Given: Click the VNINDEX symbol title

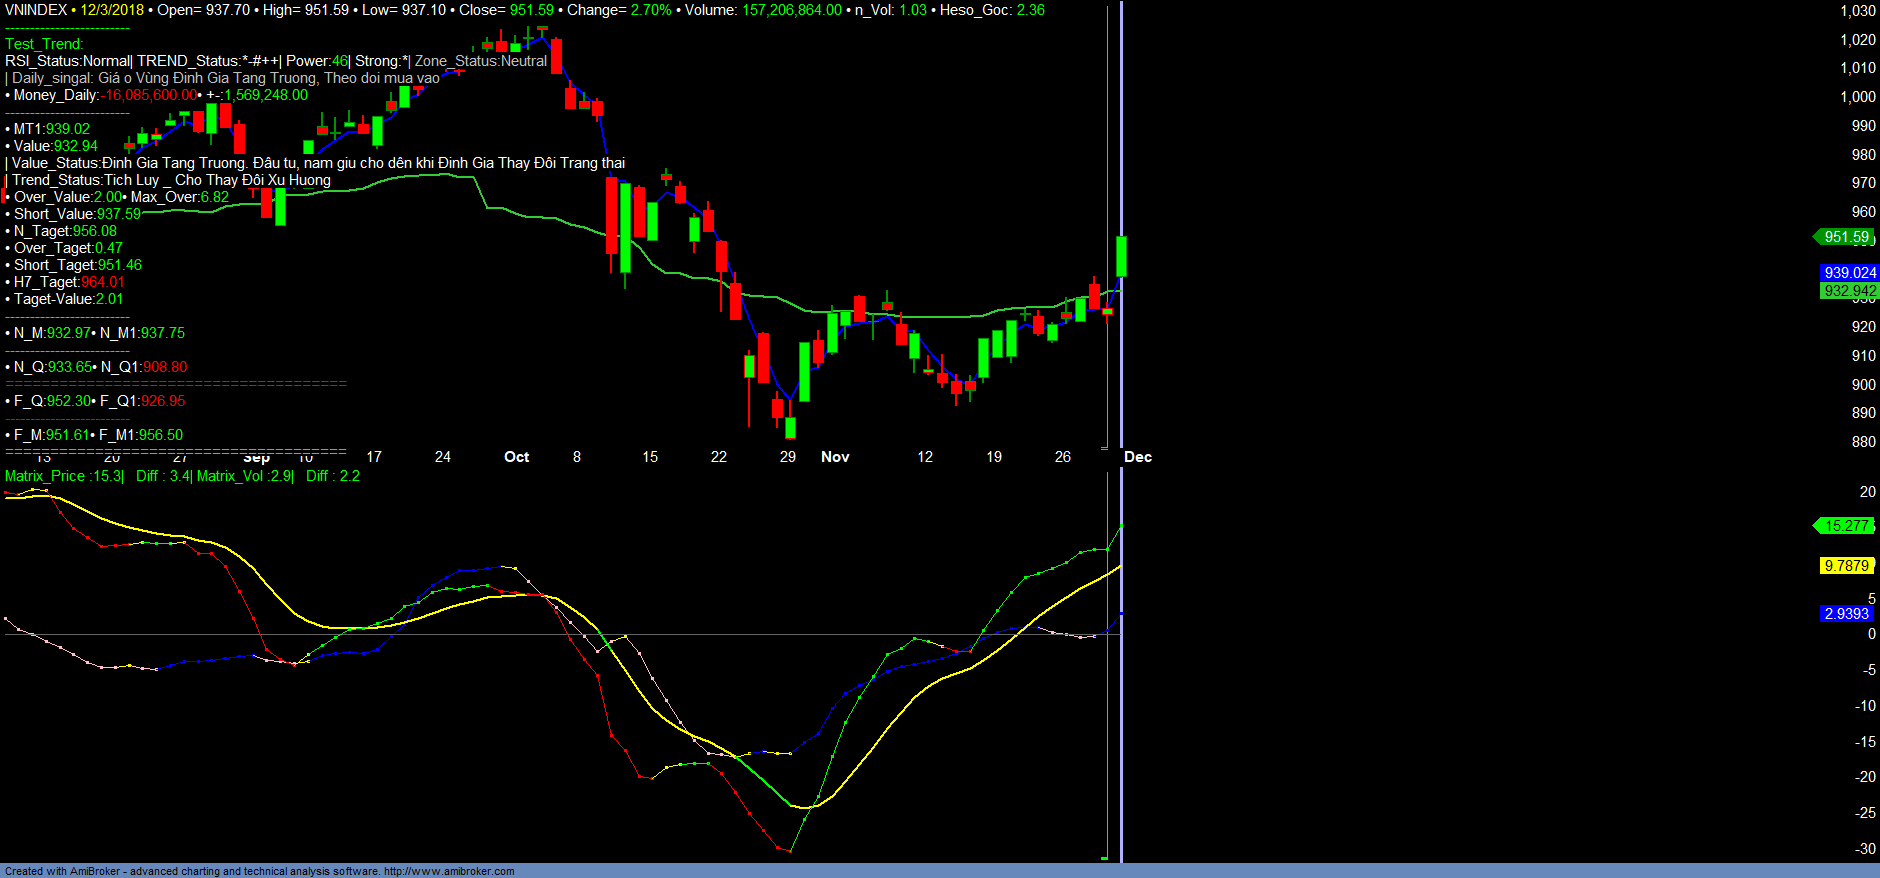Looking at the screenshot, I should (36, 10).
